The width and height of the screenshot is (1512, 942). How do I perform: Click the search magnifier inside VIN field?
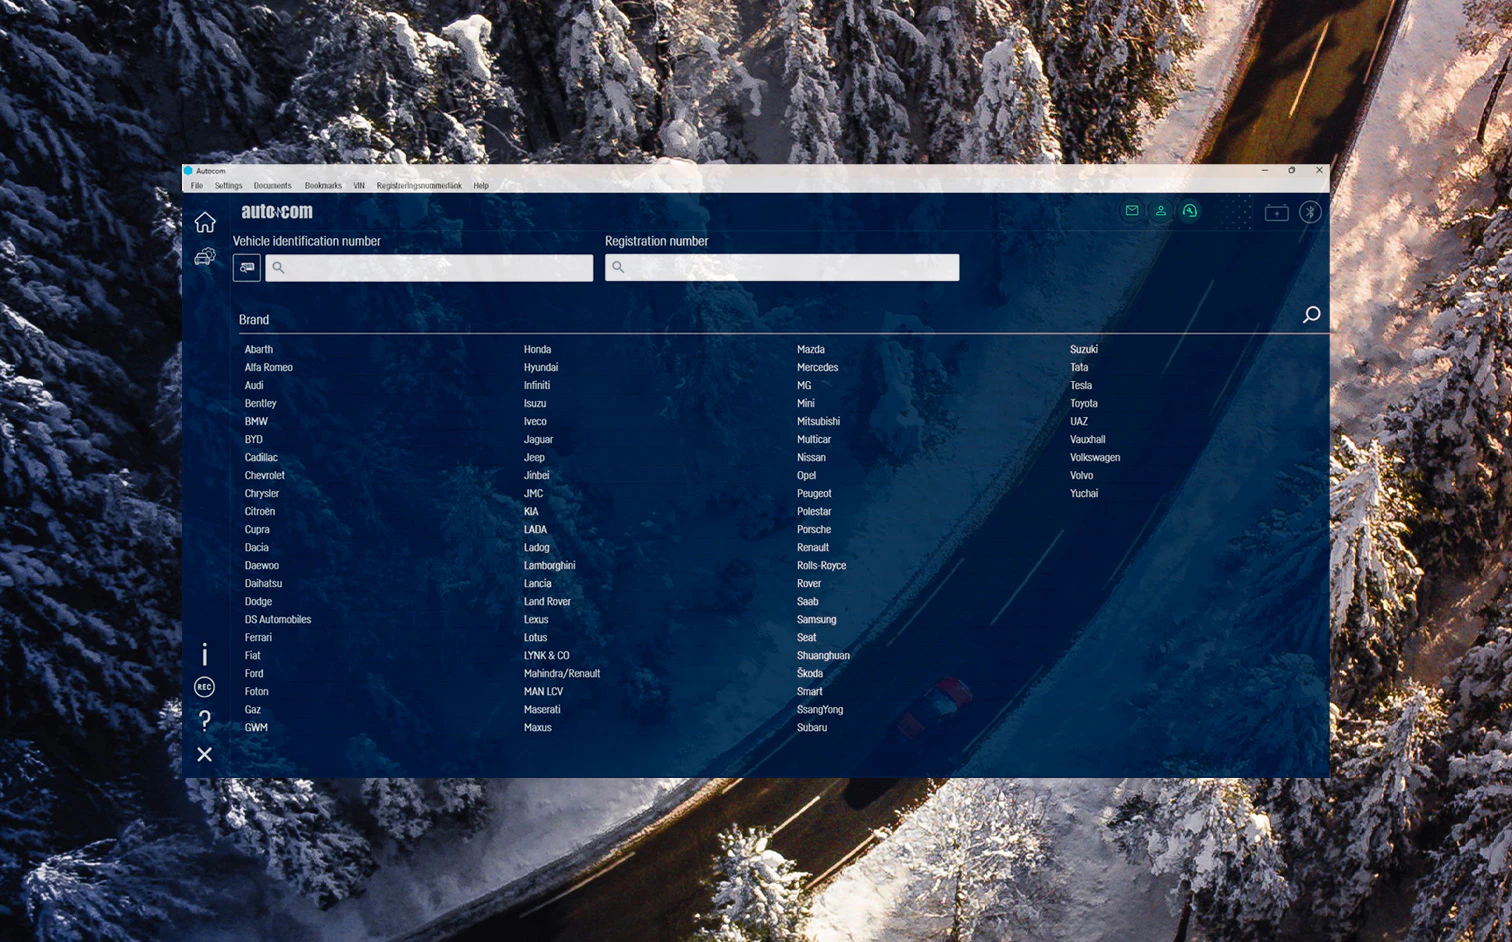(279, 267)
